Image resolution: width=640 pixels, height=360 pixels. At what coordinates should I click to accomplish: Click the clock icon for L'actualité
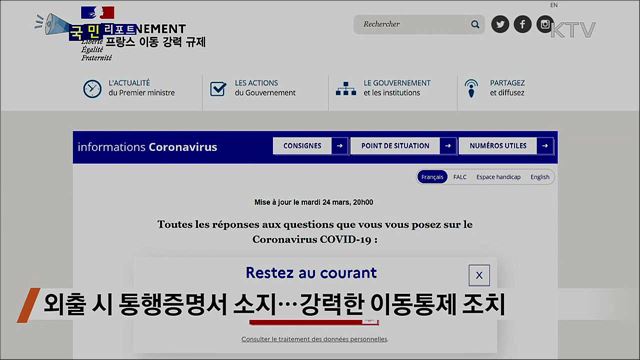click(x=92, y=89)
